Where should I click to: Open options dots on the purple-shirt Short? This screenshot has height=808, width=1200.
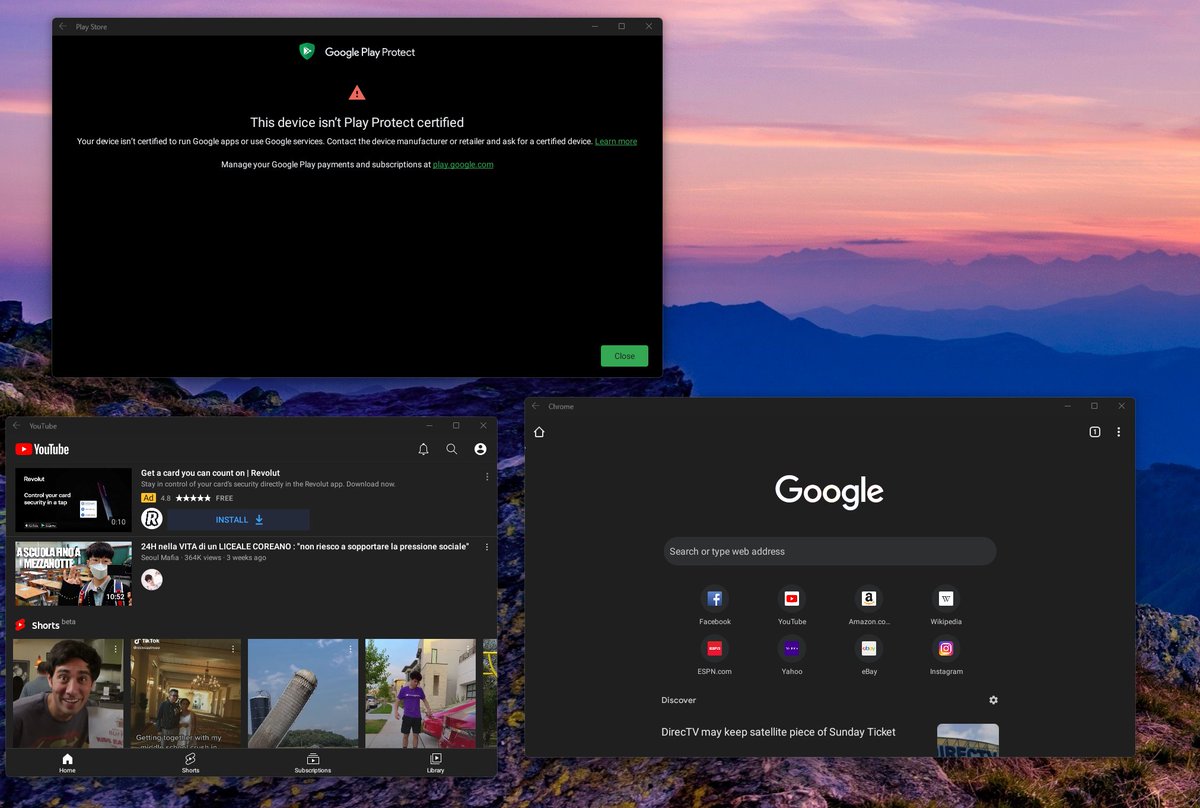(x=467, y=650)
